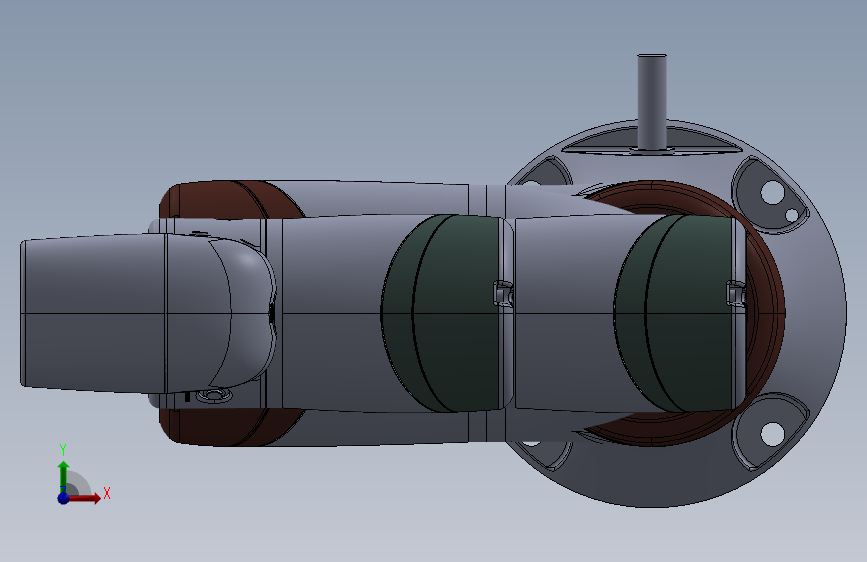Select the vertical pin on the base flange
Viewport: 867px width, 562px height.
click(652, 102)
